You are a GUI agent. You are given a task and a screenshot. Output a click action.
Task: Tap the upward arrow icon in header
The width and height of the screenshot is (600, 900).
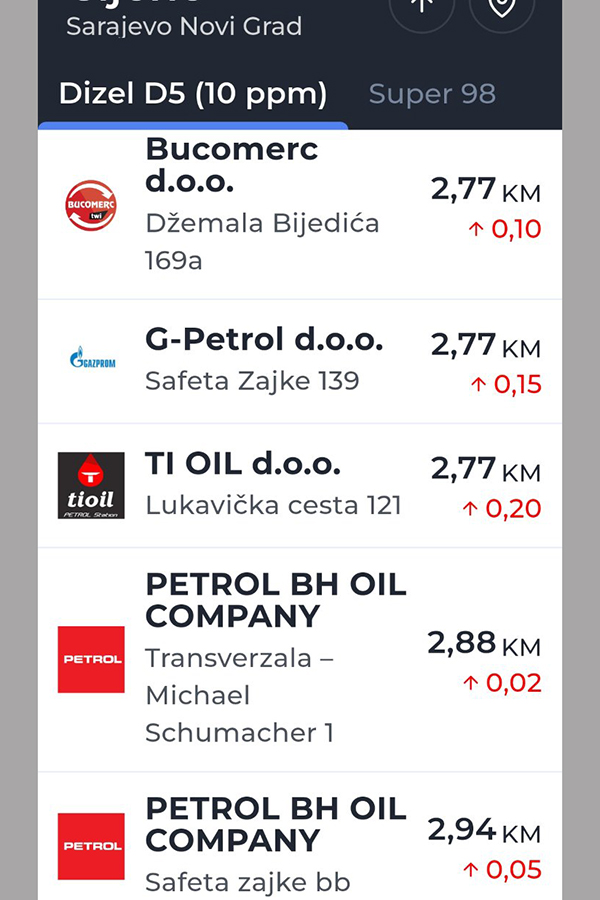[x=421, y=8]
